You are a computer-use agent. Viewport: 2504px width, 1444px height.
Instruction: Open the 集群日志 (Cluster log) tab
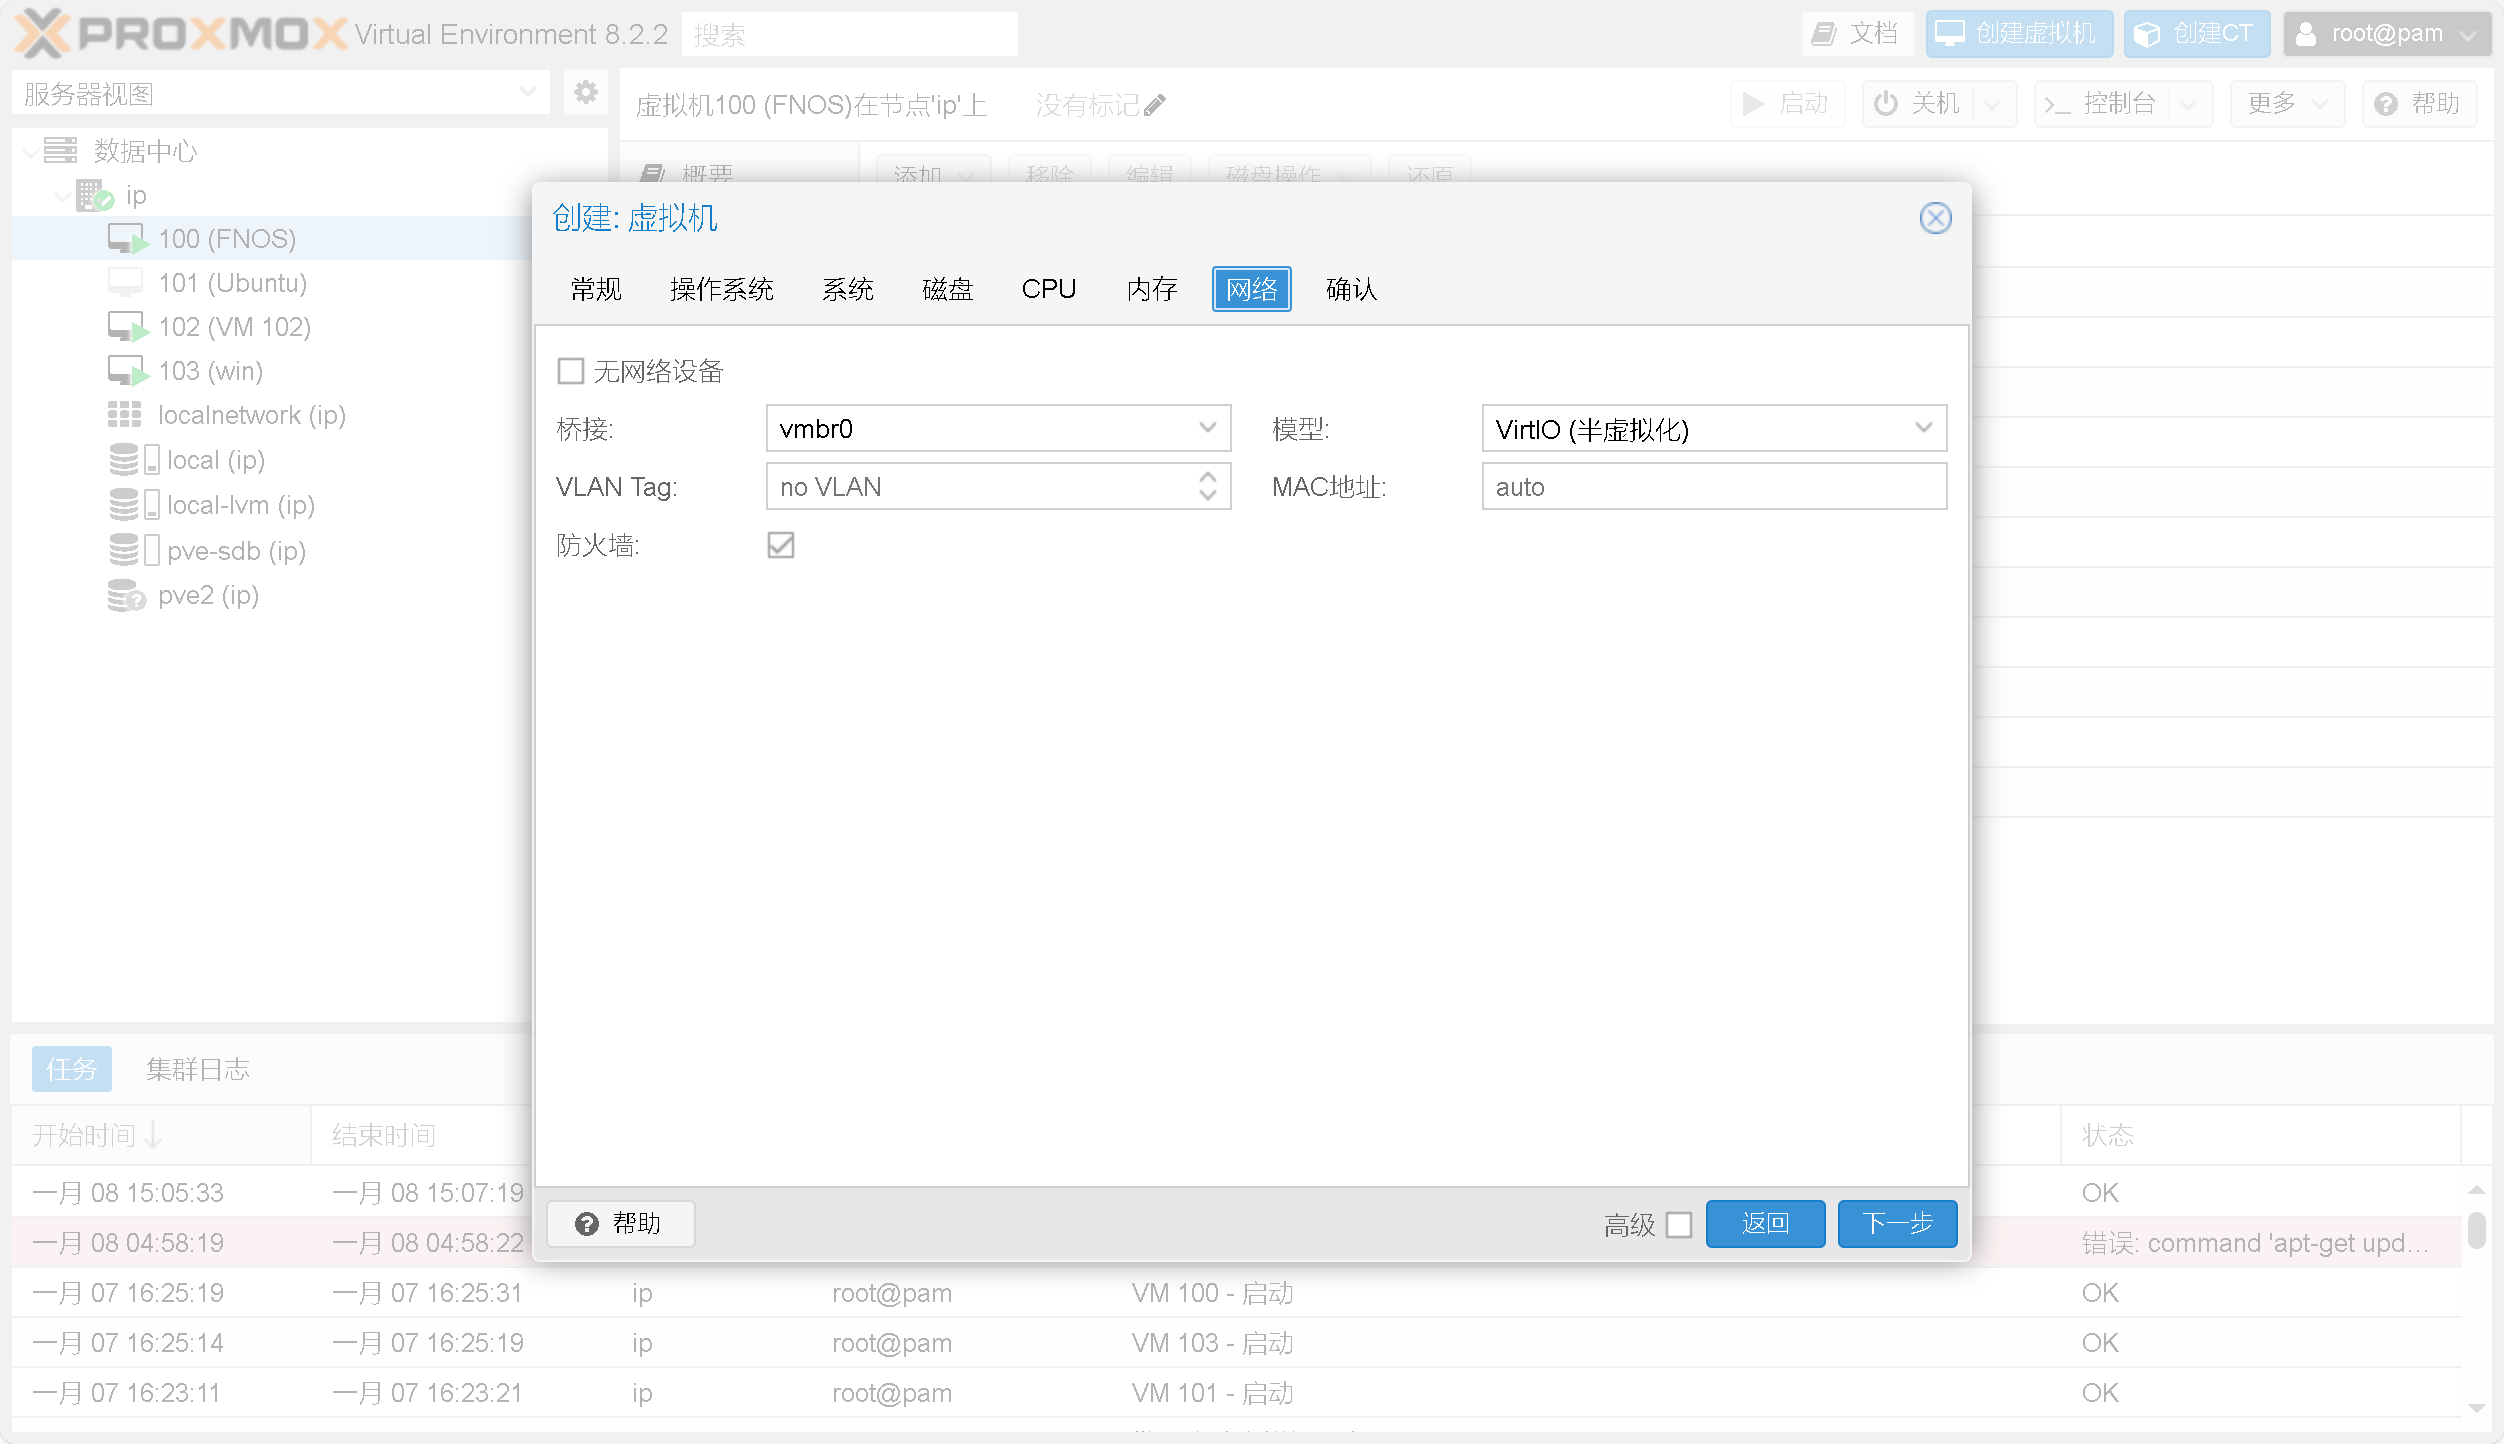pos(198,1069)
